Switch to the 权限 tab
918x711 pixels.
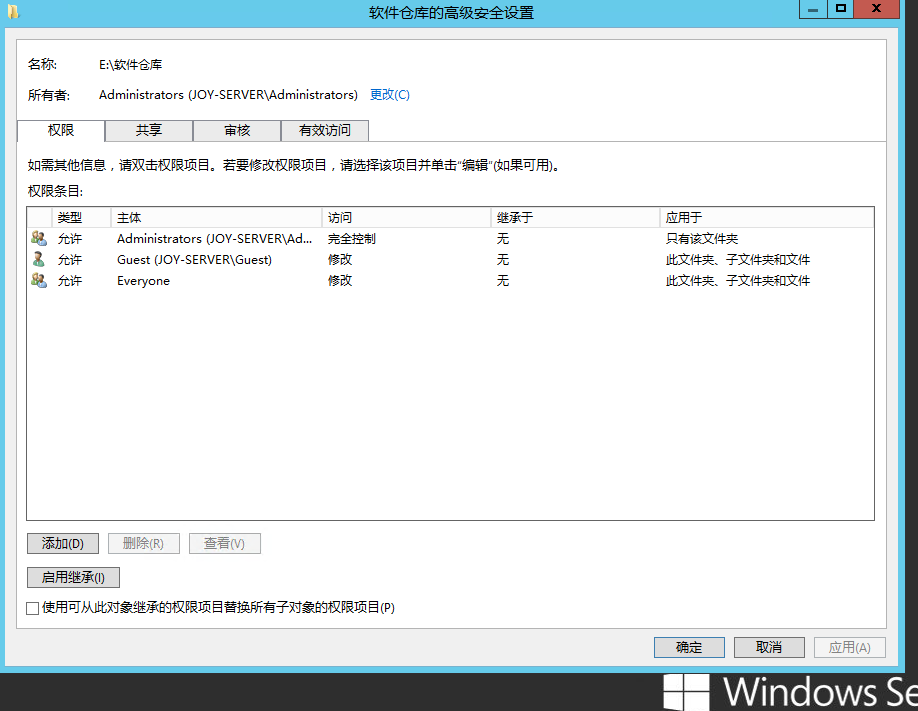61,131
